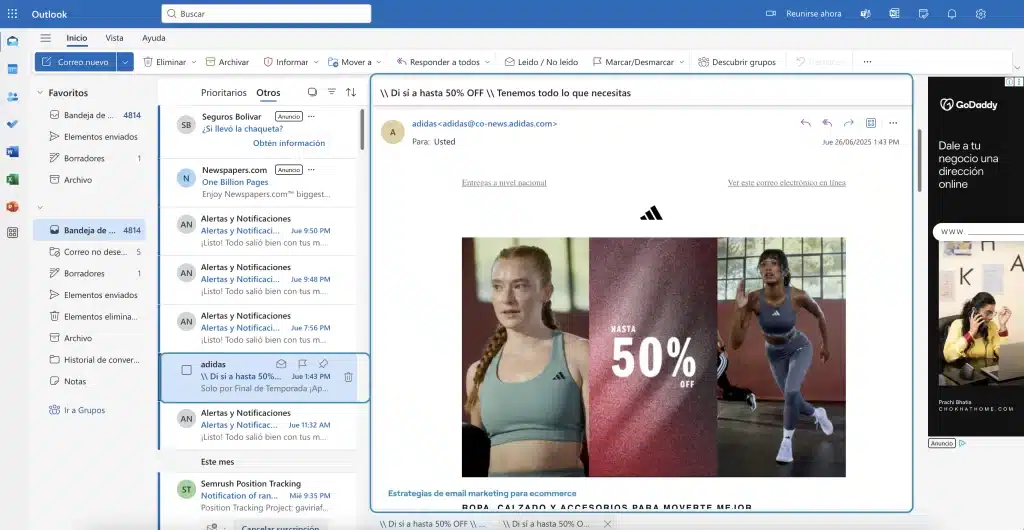Image resolution: width=1024 pixels, height=530 pixels.
Task: Delete adidas email with trash icon
Action: tap(349, 377)
